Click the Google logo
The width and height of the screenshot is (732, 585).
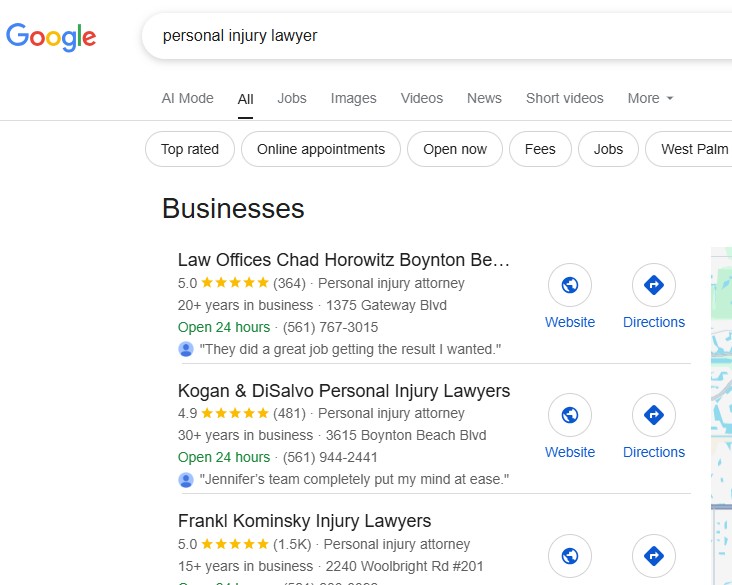51,36
